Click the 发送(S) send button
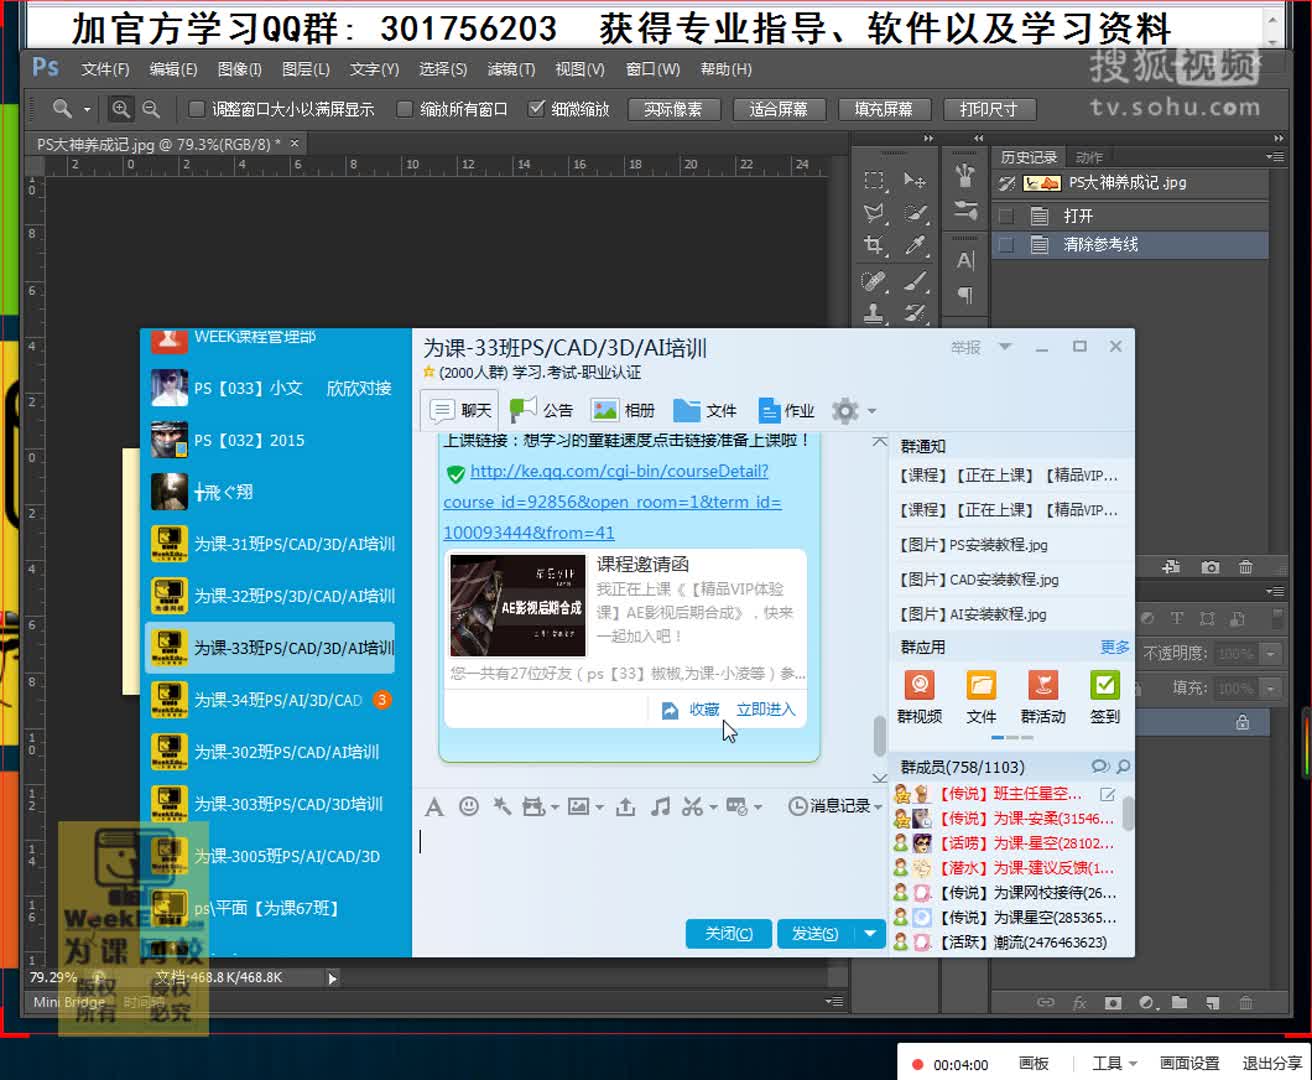The width and height of the screenshot is (1312, 1080). point(815,933)
